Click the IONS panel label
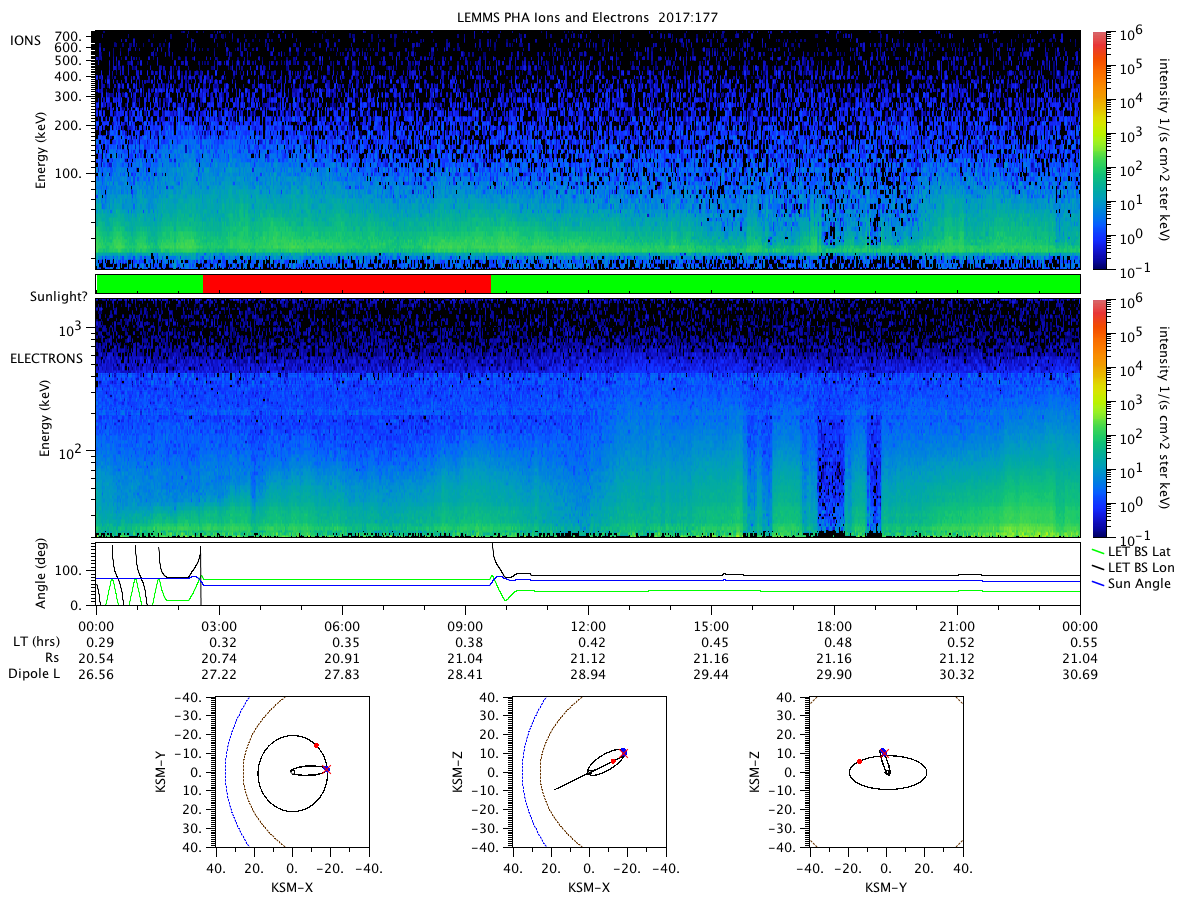Viewport: 1200px width, 900px height. coord(25,39)
